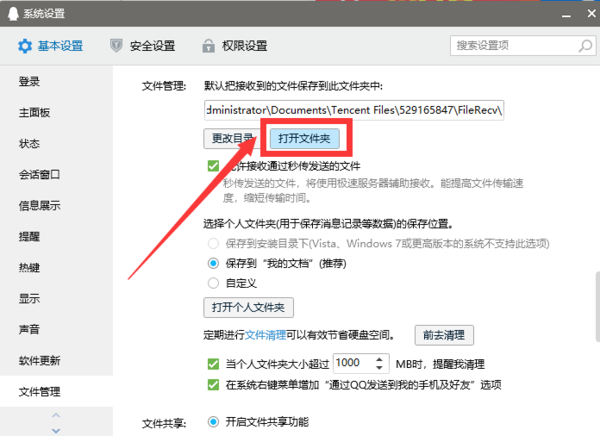Screen dimensions: 600x436
Task: Open the 基本设置 tab
Action: pyautogui.click(x=51, y=46)
